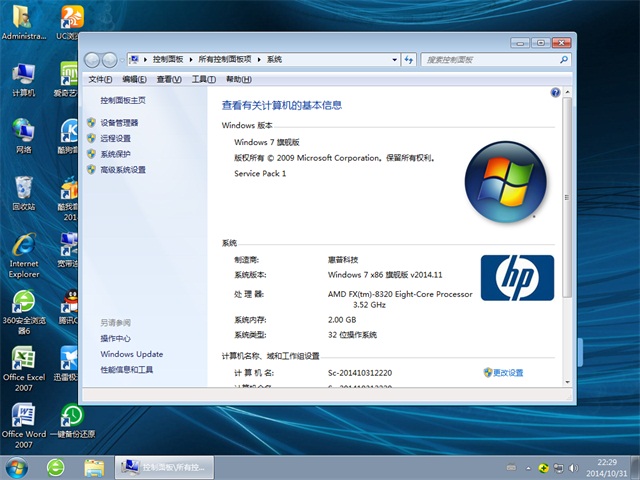Open the 宽带连接 desktop shortcut
The width and height of the screenshot is (640, 480).
(x=69, y=250)
